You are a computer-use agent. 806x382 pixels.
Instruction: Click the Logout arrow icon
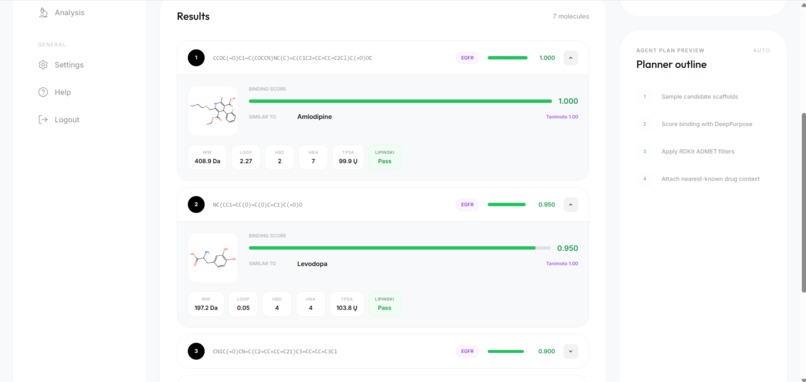[x=43, y=119]
